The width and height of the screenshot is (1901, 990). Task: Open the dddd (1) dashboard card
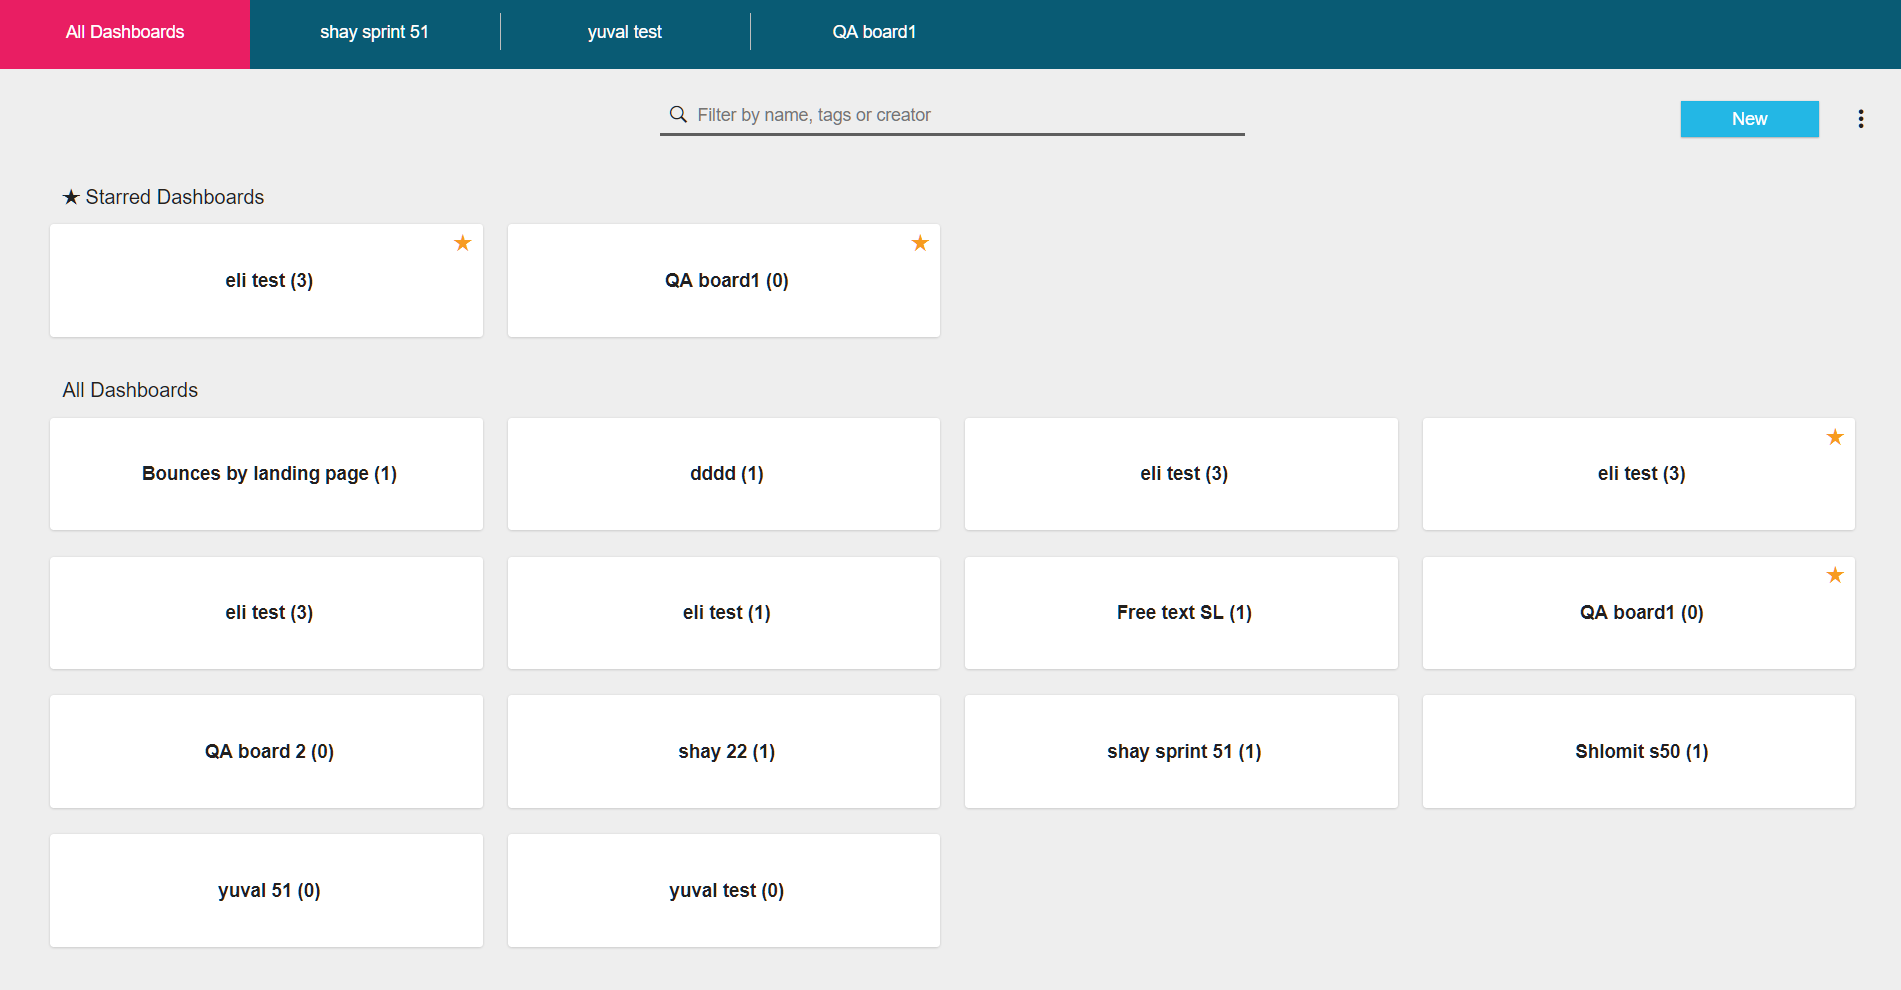pyautogui.click(x=724, y=473)
